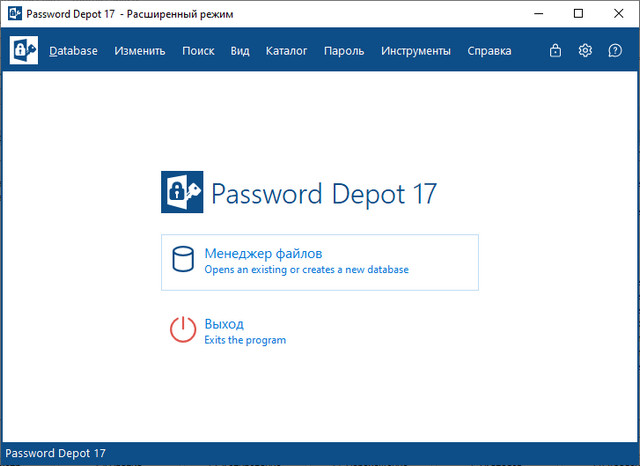Open the Вид menu

[240, 51]
